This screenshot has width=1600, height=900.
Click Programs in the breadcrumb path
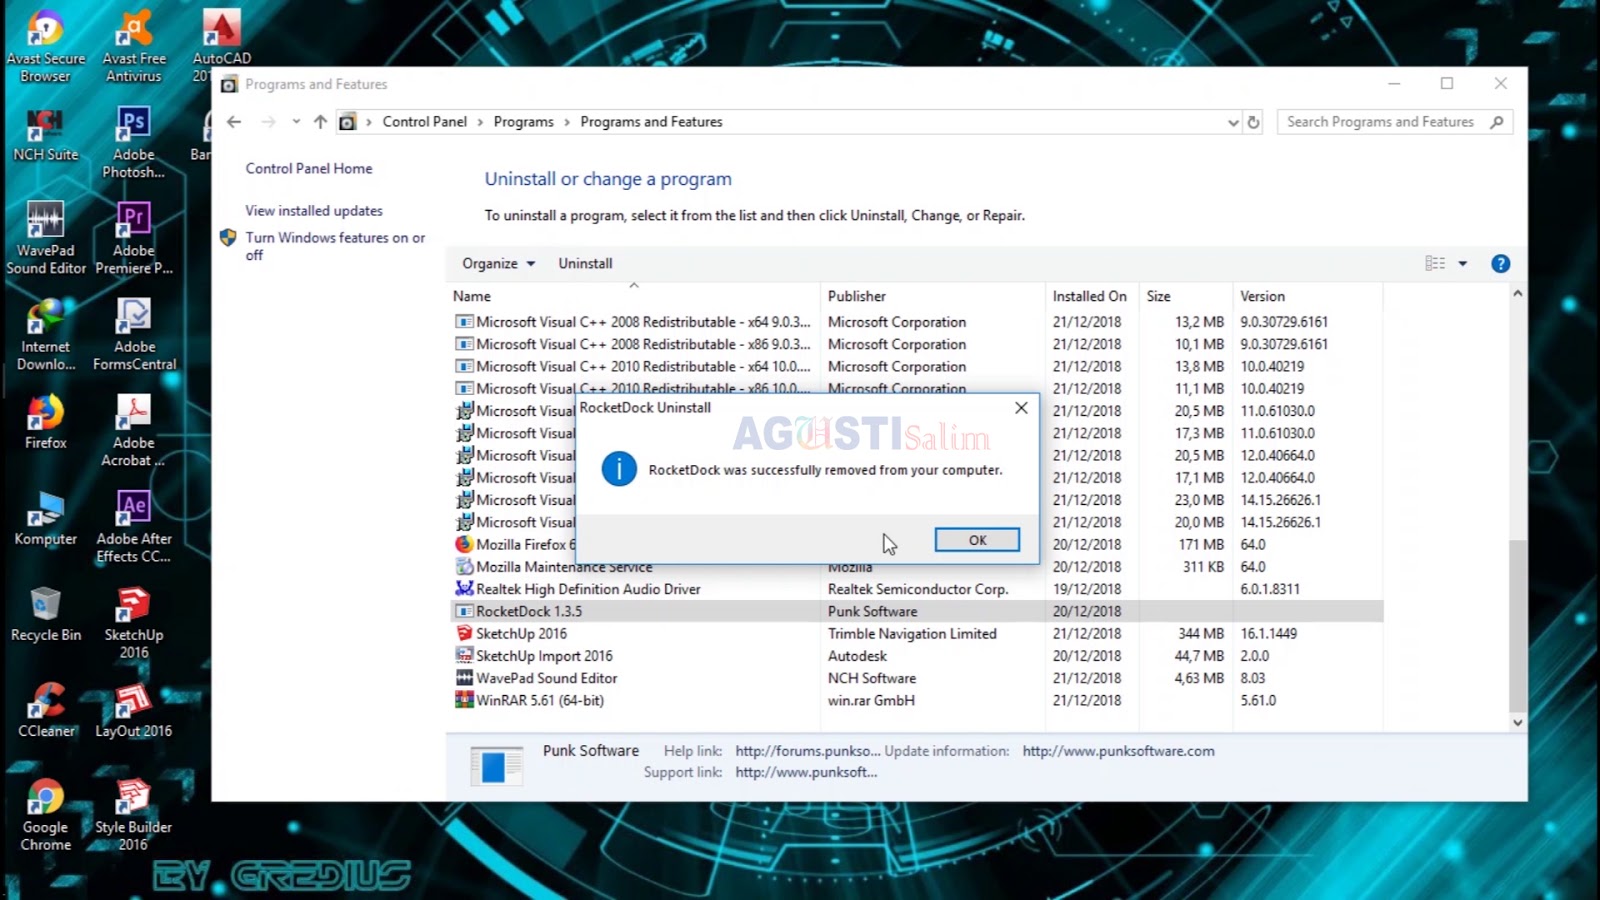523,122
